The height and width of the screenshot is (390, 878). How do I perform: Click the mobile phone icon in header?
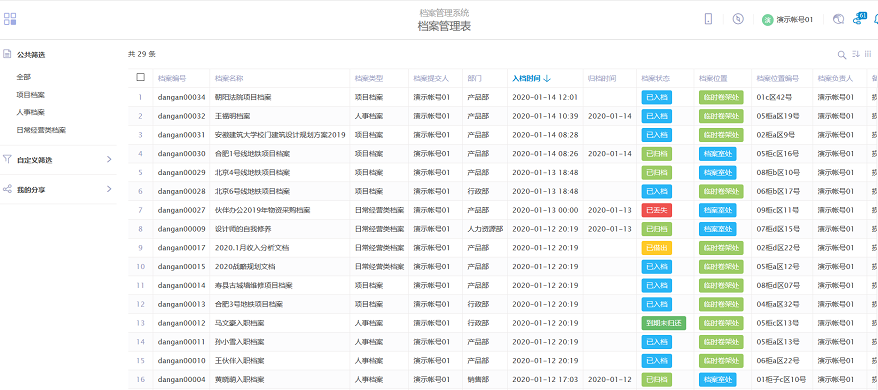coord(708,19)
